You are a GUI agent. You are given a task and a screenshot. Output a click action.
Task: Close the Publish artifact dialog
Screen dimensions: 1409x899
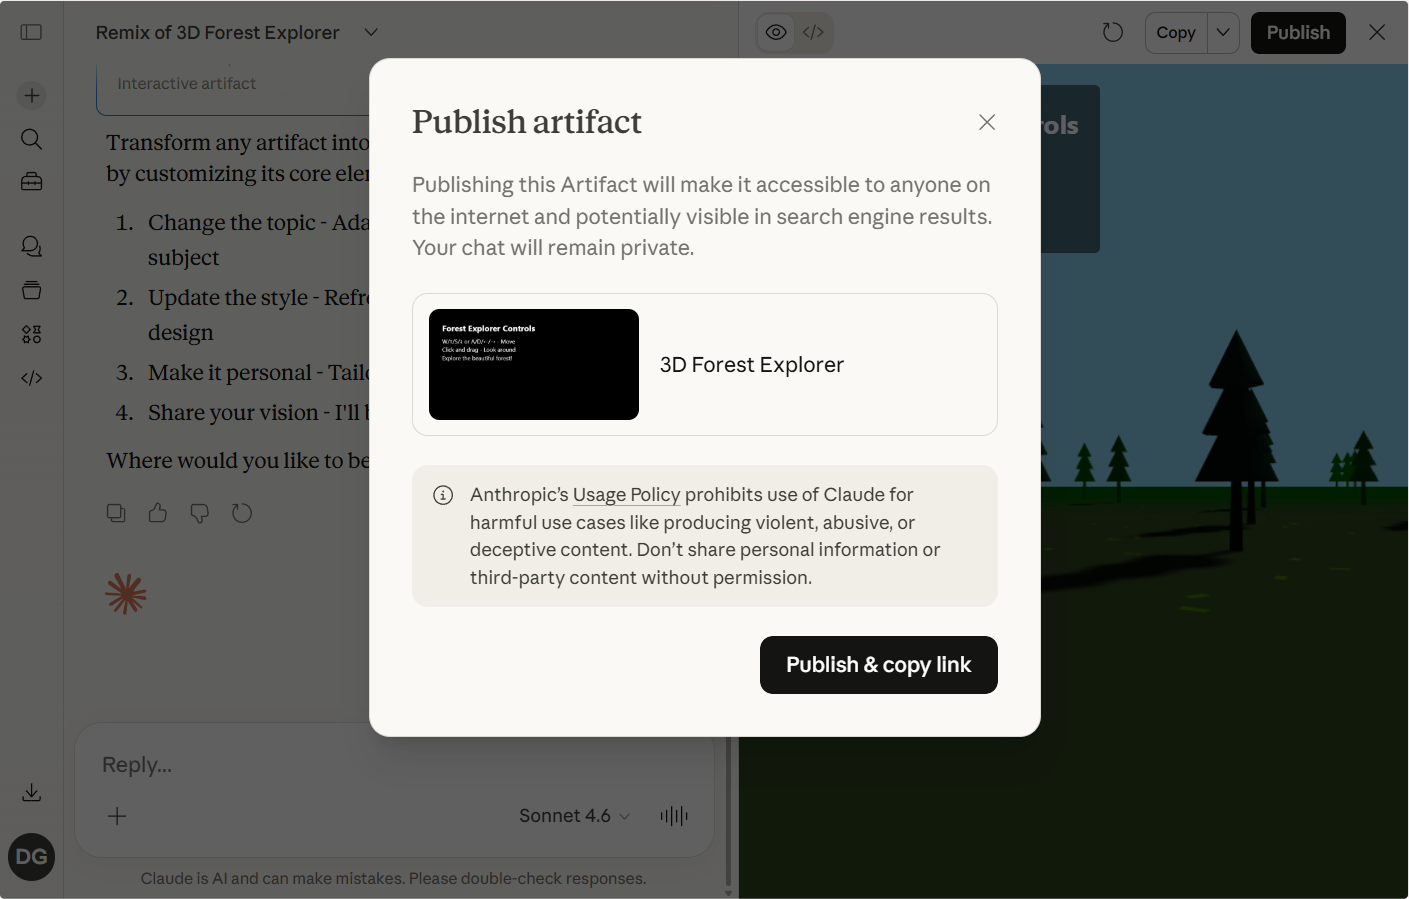[987, 122]
